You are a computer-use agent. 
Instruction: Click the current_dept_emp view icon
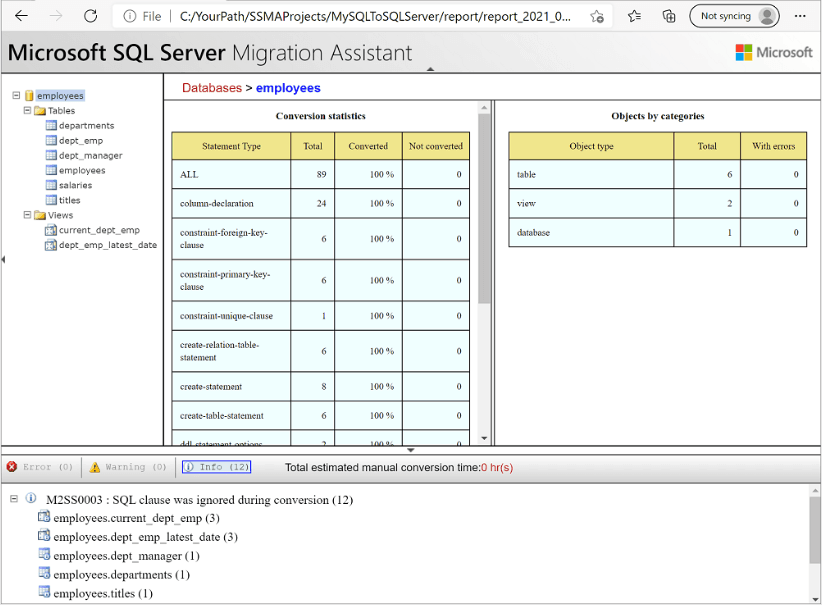pyautogui.click(x=51, y=230)
